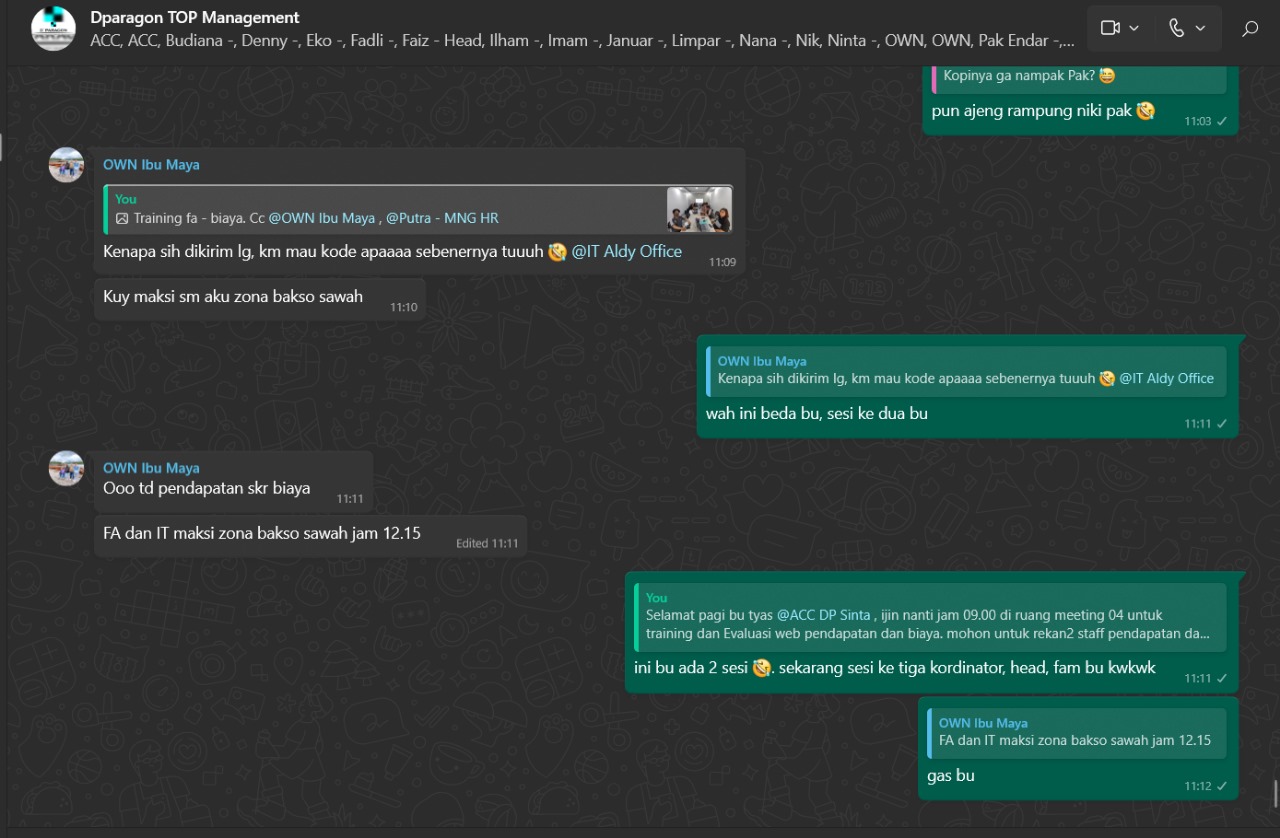The height and width of the screenshot is (838, 1280).
Task: Click the chat scrollbar thumb at right edge
Action: coord(1275,794)
